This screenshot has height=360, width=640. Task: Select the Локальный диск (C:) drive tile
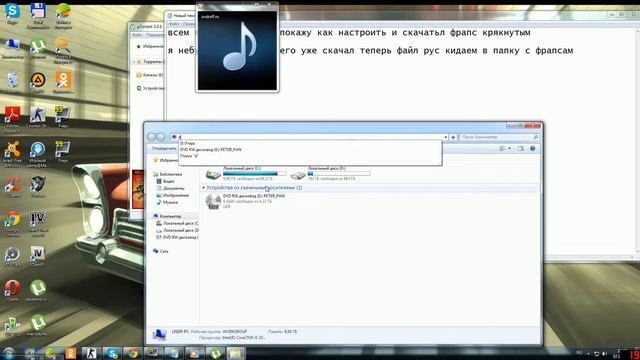[x=245, y=173]
